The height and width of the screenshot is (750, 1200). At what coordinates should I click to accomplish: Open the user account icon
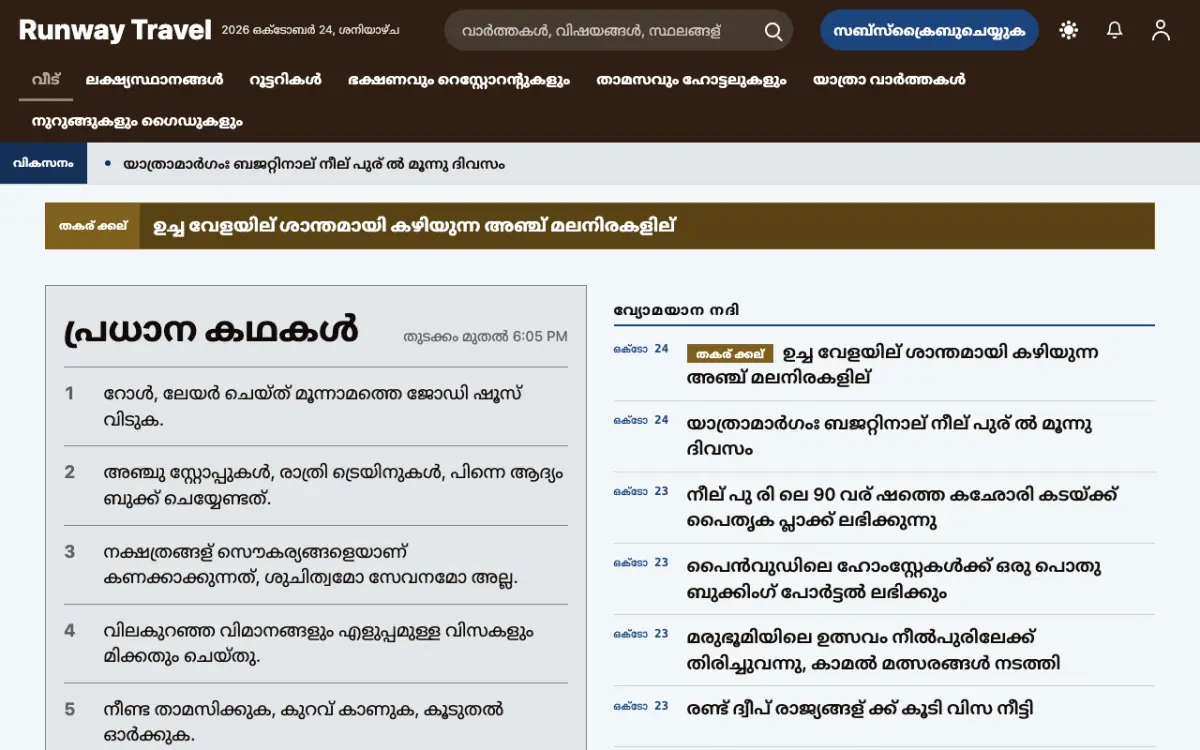1161,30
